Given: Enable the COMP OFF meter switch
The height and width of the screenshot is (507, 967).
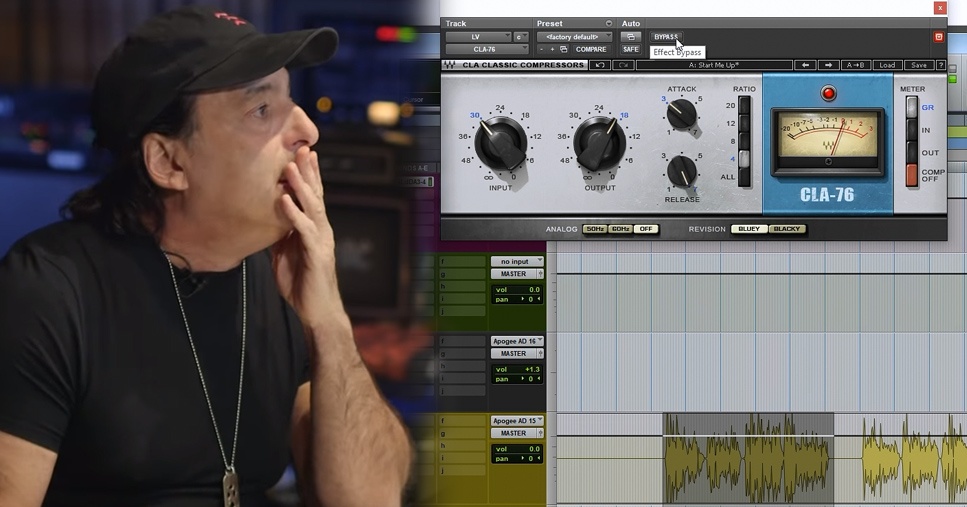Looking at the screenshot, I should click(x=912, y=175).
